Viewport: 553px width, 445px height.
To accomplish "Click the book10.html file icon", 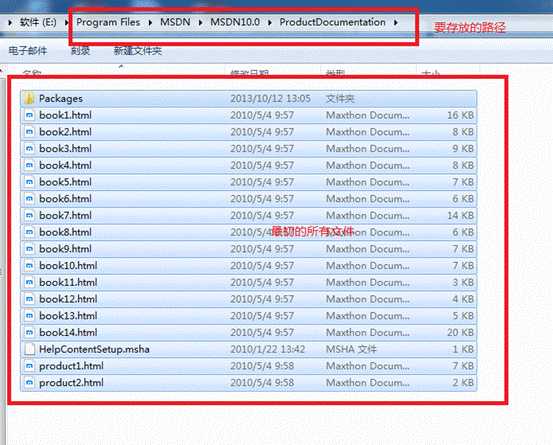I will click(30, 266).
